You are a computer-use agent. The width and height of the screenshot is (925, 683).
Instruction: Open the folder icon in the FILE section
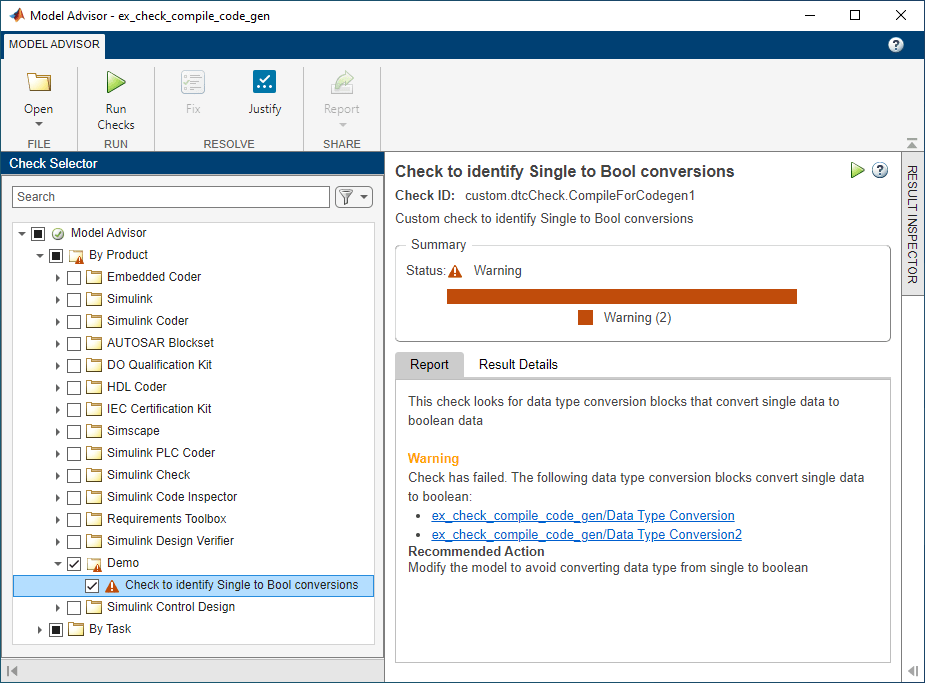(x=39, y=83)
